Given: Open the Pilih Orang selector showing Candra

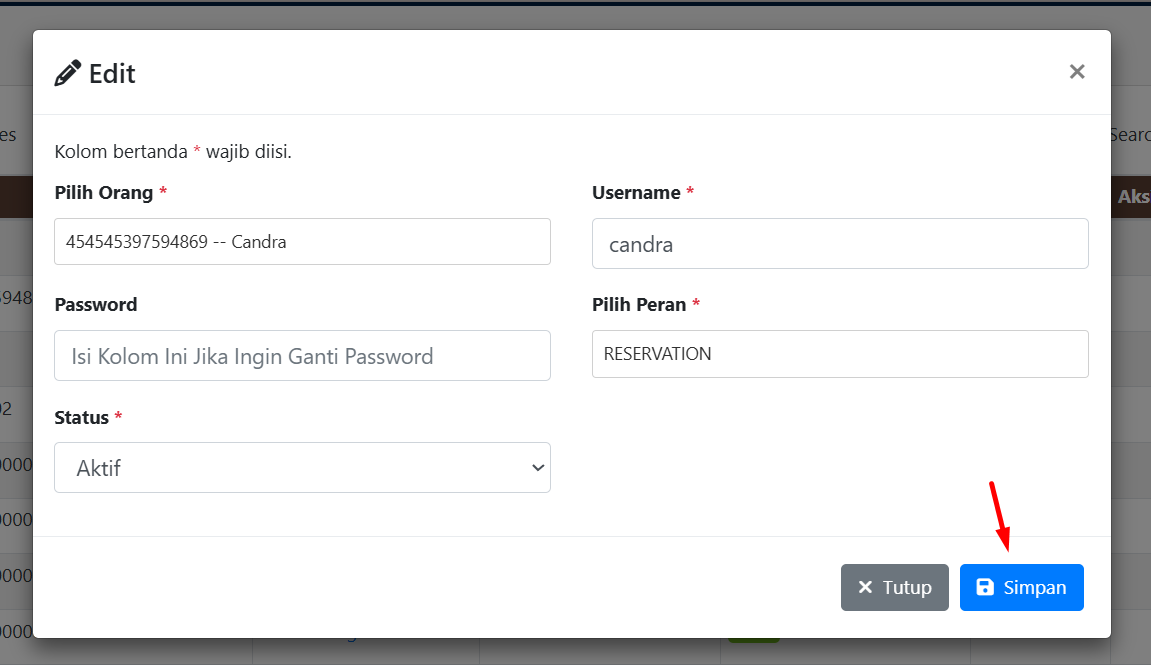Looking at the screenshot, I should 302,241.
